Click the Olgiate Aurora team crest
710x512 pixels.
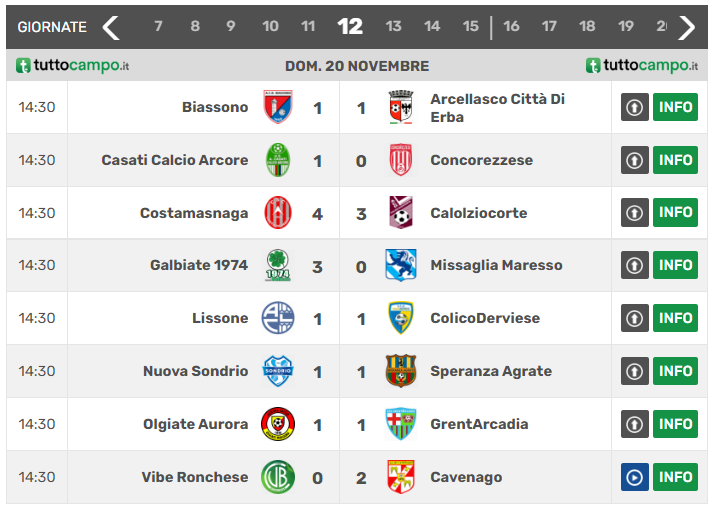[278, 424]
